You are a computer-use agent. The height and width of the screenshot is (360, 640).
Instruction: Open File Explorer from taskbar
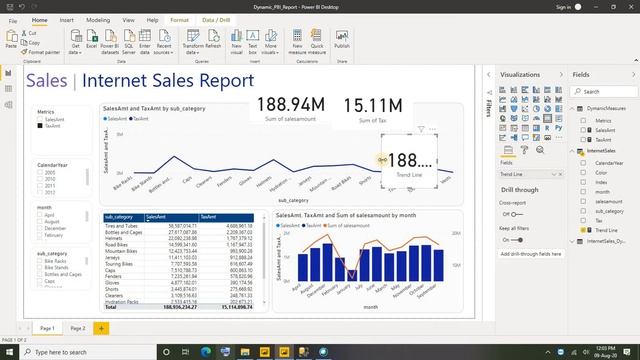[245, 352]
